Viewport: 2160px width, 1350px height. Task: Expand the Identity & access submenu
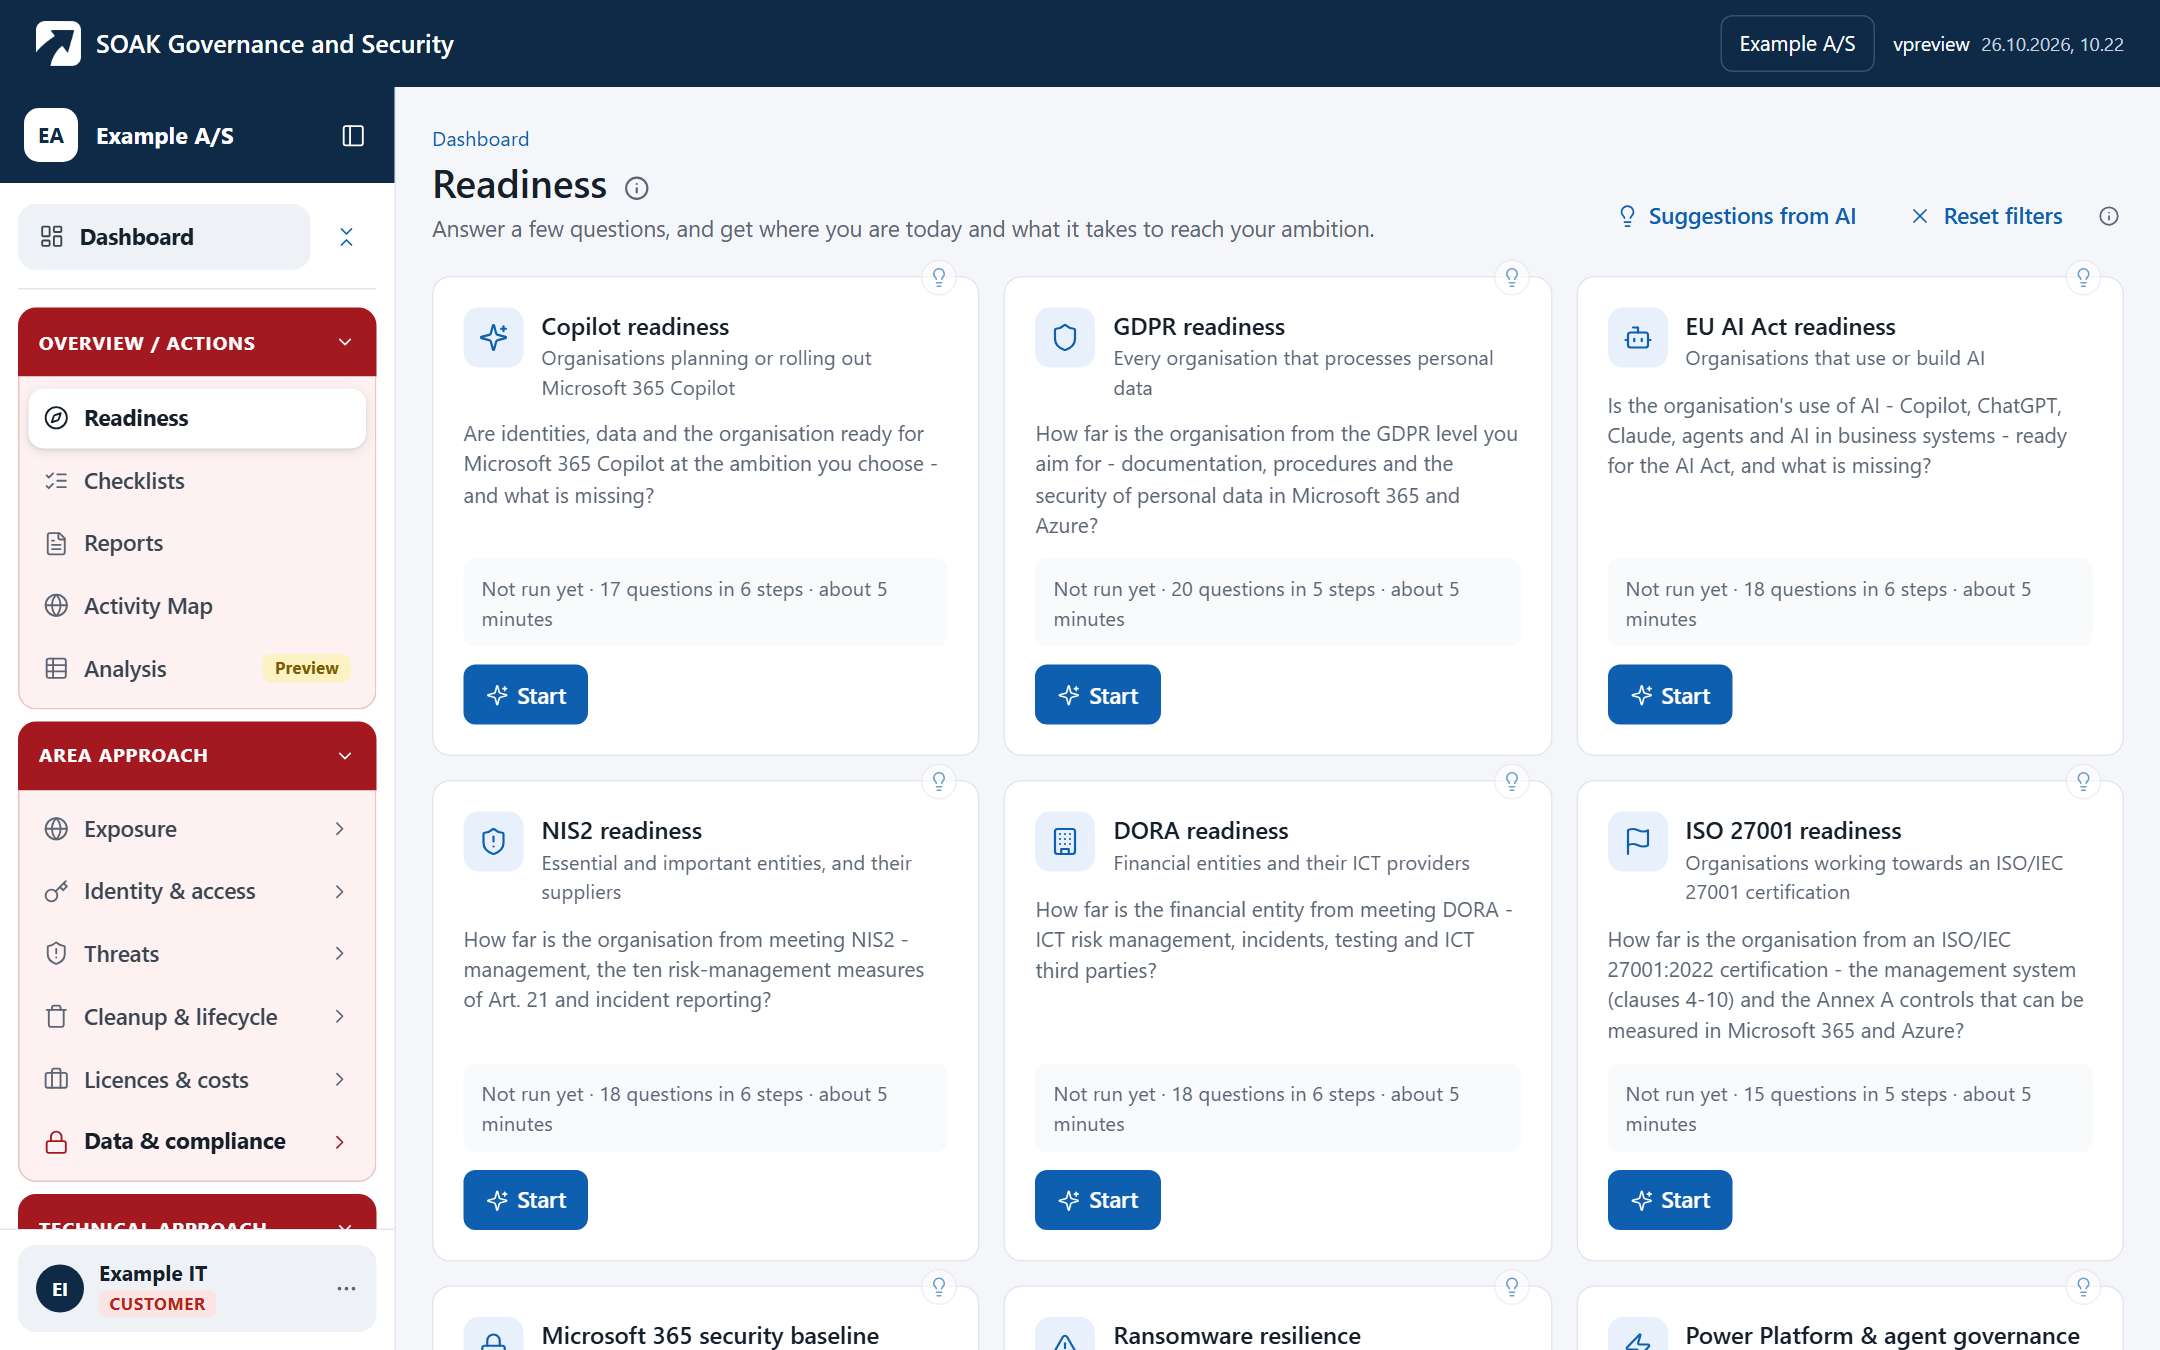(340, 891)
